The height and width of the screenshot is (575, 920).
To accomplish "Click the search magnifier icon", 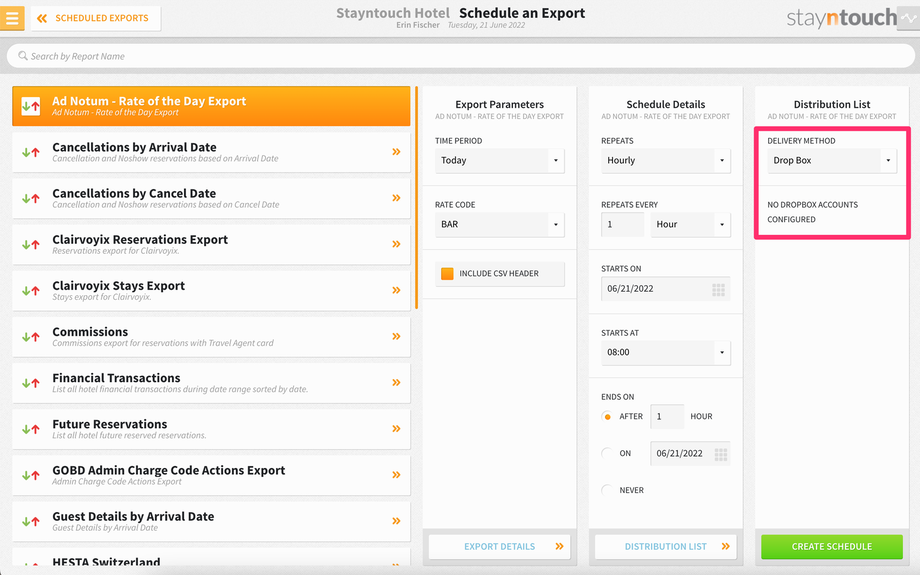I will [23, 56].
